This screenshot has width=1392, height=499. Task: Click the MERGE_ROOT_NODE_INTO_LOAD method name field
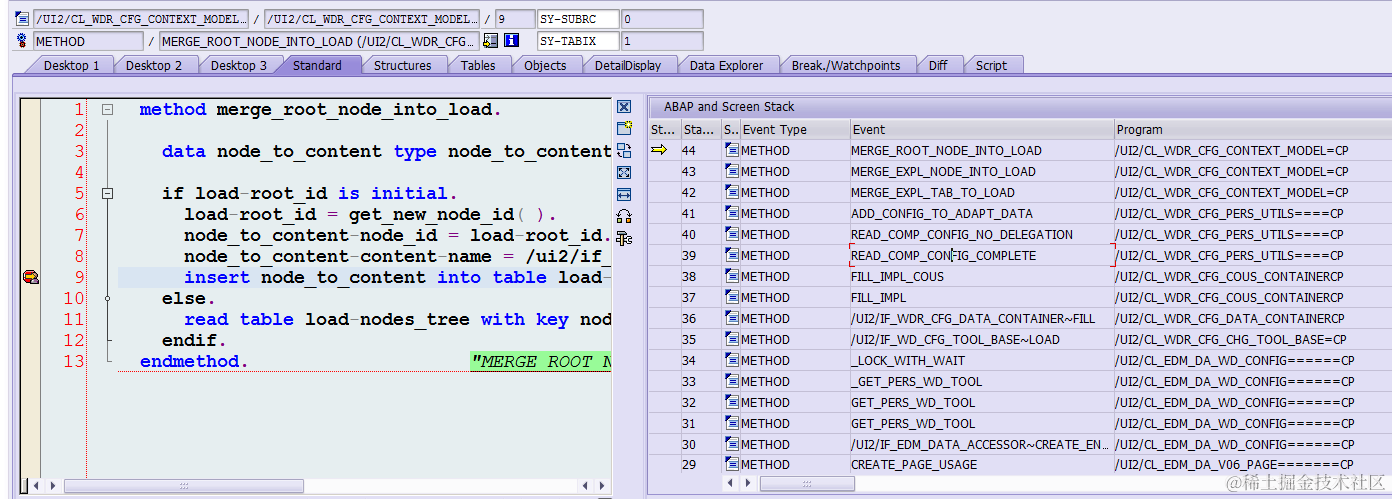point(319,41)
